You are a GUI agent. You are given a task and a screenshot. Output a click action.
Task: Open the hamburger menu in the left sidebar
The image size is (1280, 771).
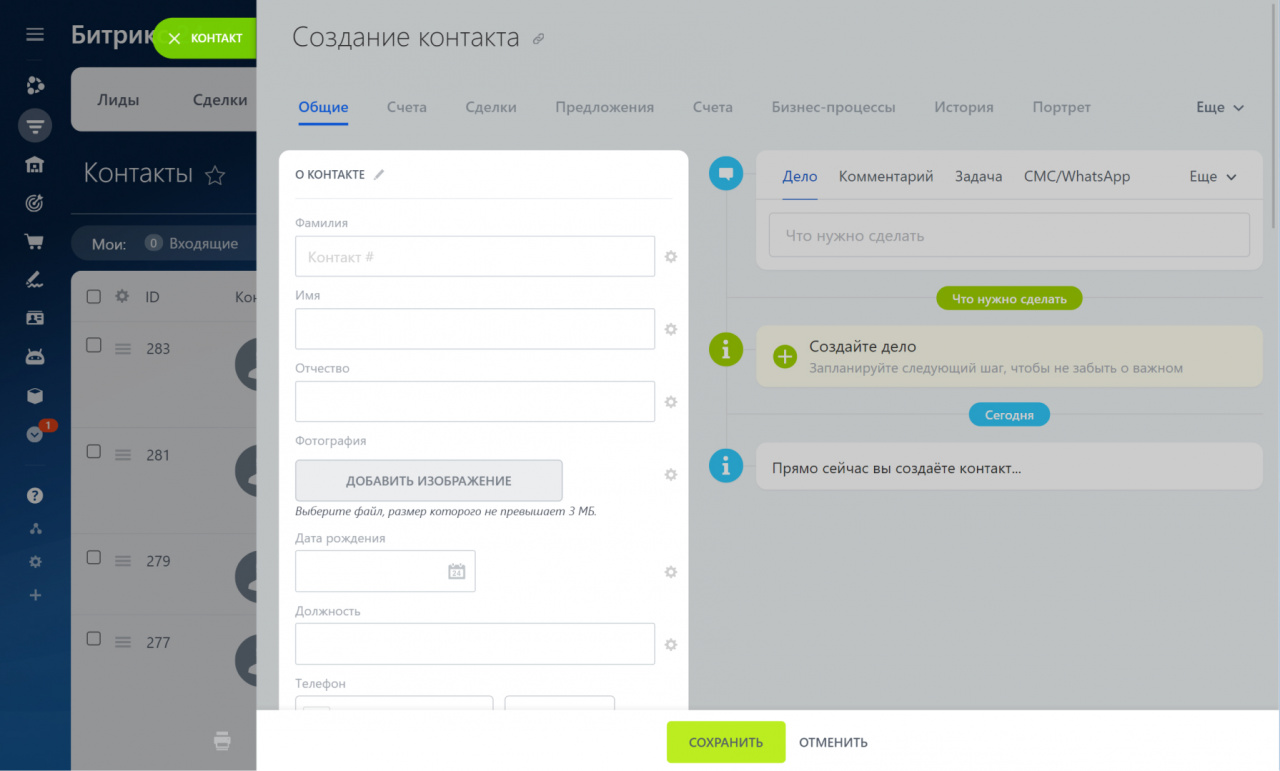point(35,34)
